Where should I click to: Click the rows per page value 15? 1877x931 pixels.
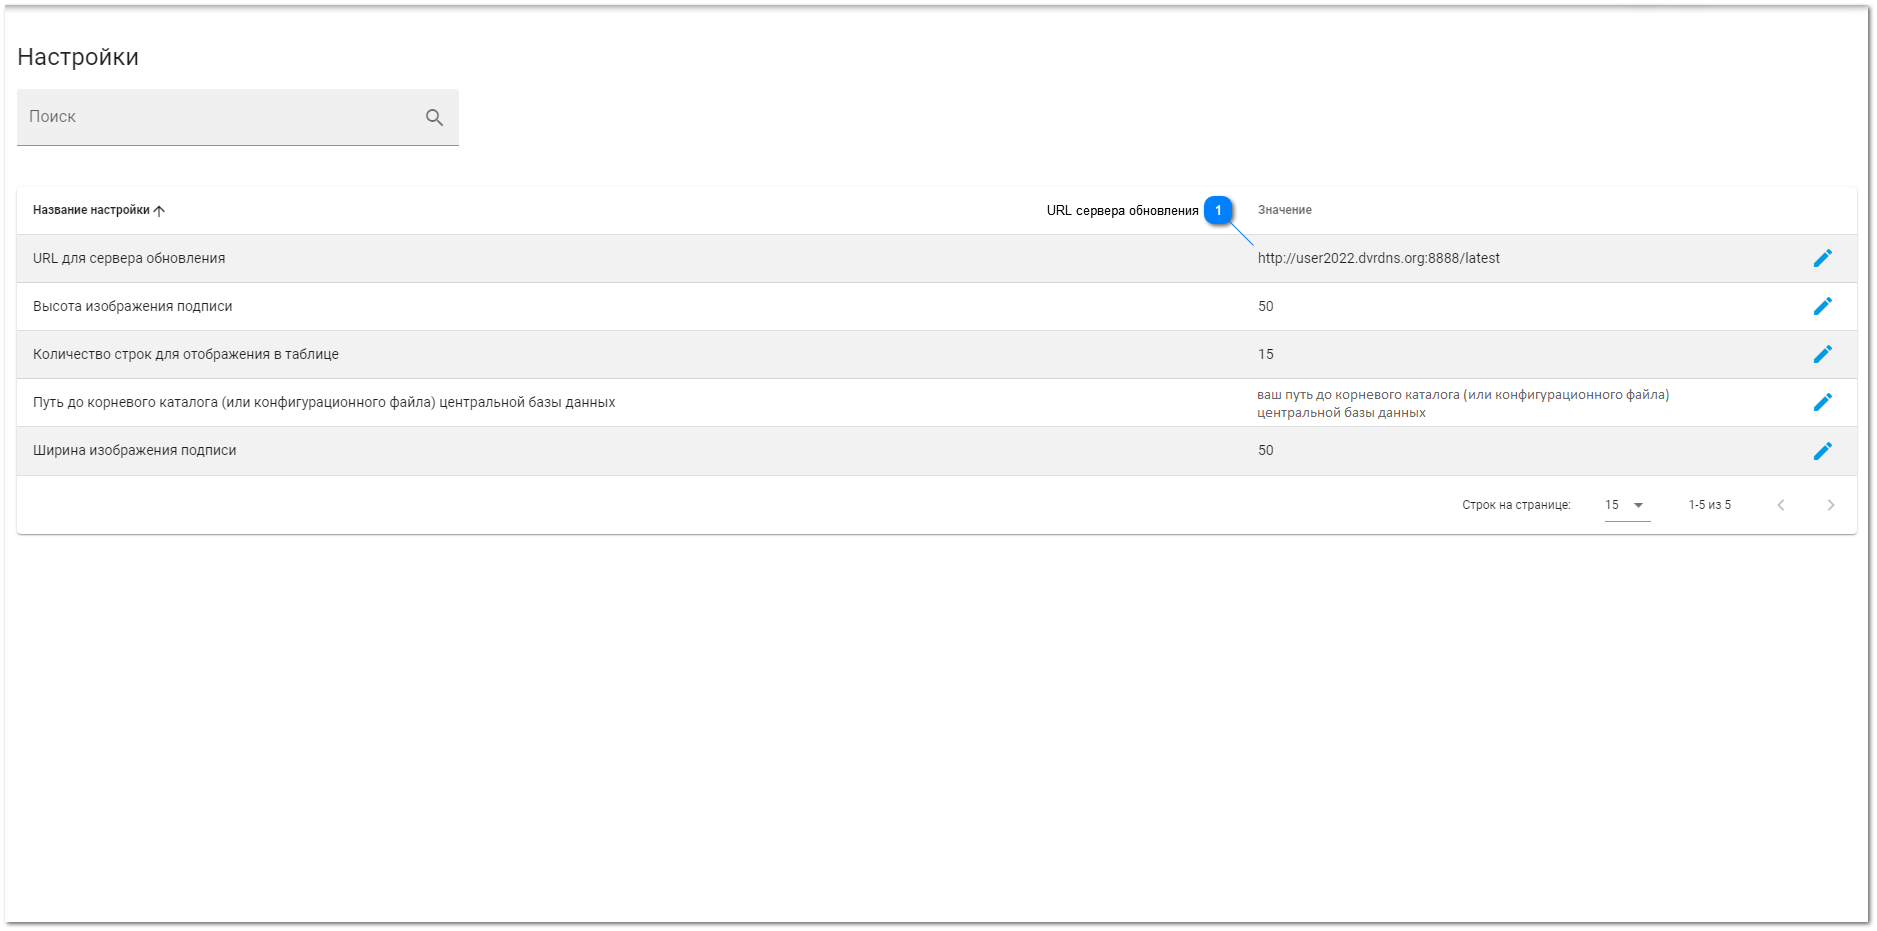point(1612,505)
